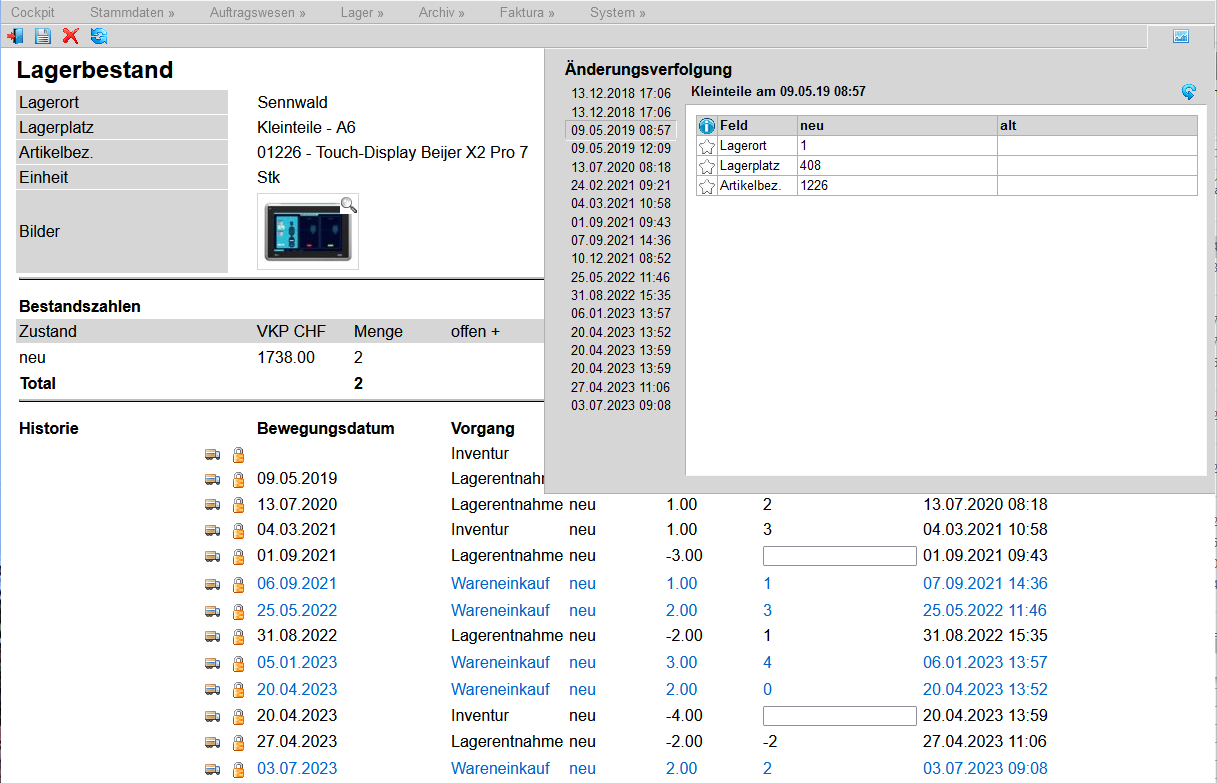Toggle the star next to Lagerort
Viewport: 1217px width, 783px height.
point(707,146)
